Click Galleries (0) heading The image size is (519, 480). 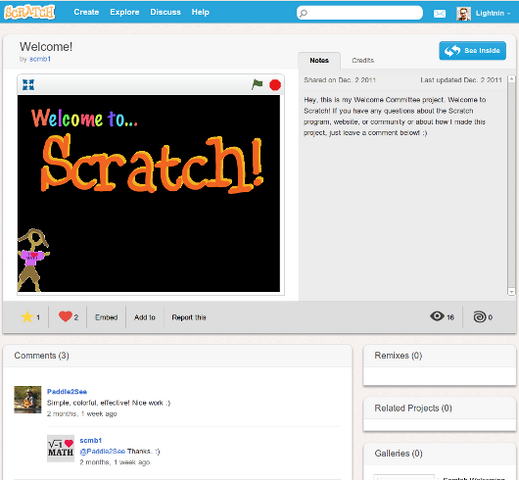coord(398,454)
